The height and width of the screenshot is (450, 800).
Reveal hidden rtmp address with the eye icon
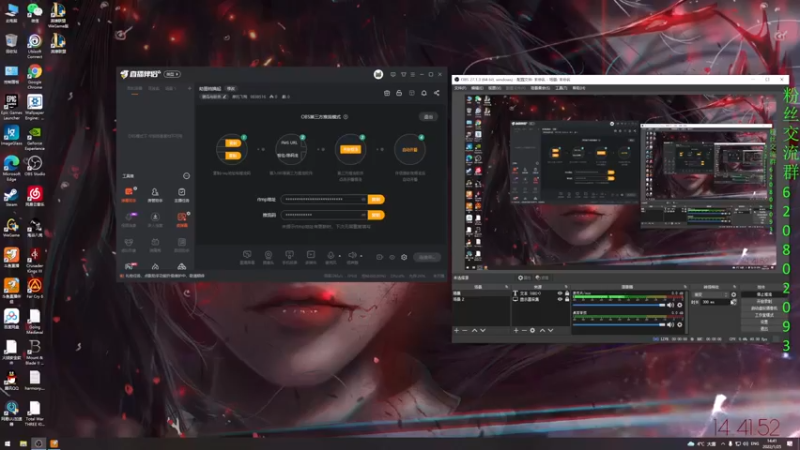tap(363, 199)
